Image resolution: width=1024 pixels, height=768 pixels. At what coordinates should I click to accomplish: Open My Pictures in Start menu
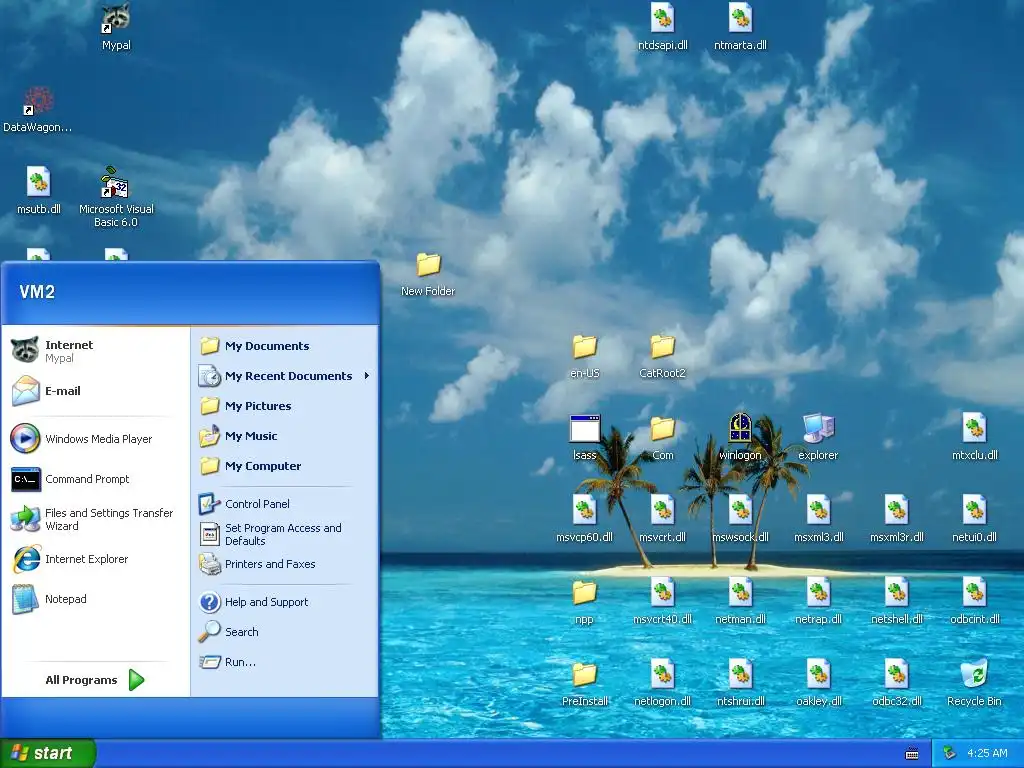(285, 406)
